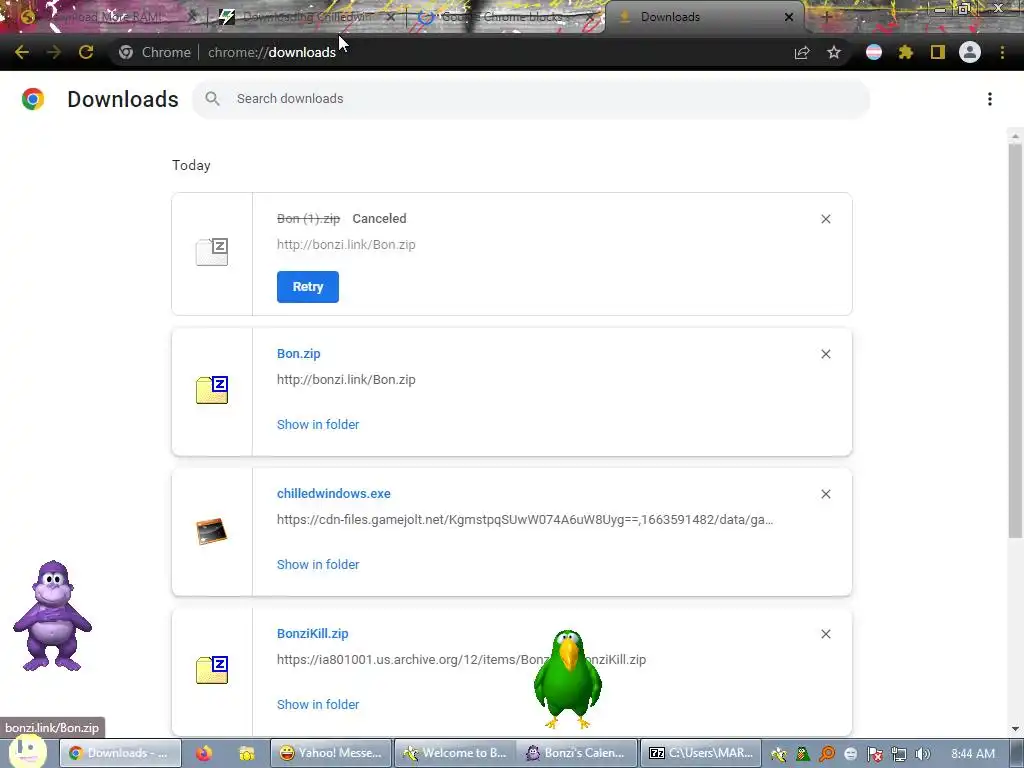Click the magnifier icon in the search box
This screenshot has width=1024, height=768.
(x=212, y=99)
